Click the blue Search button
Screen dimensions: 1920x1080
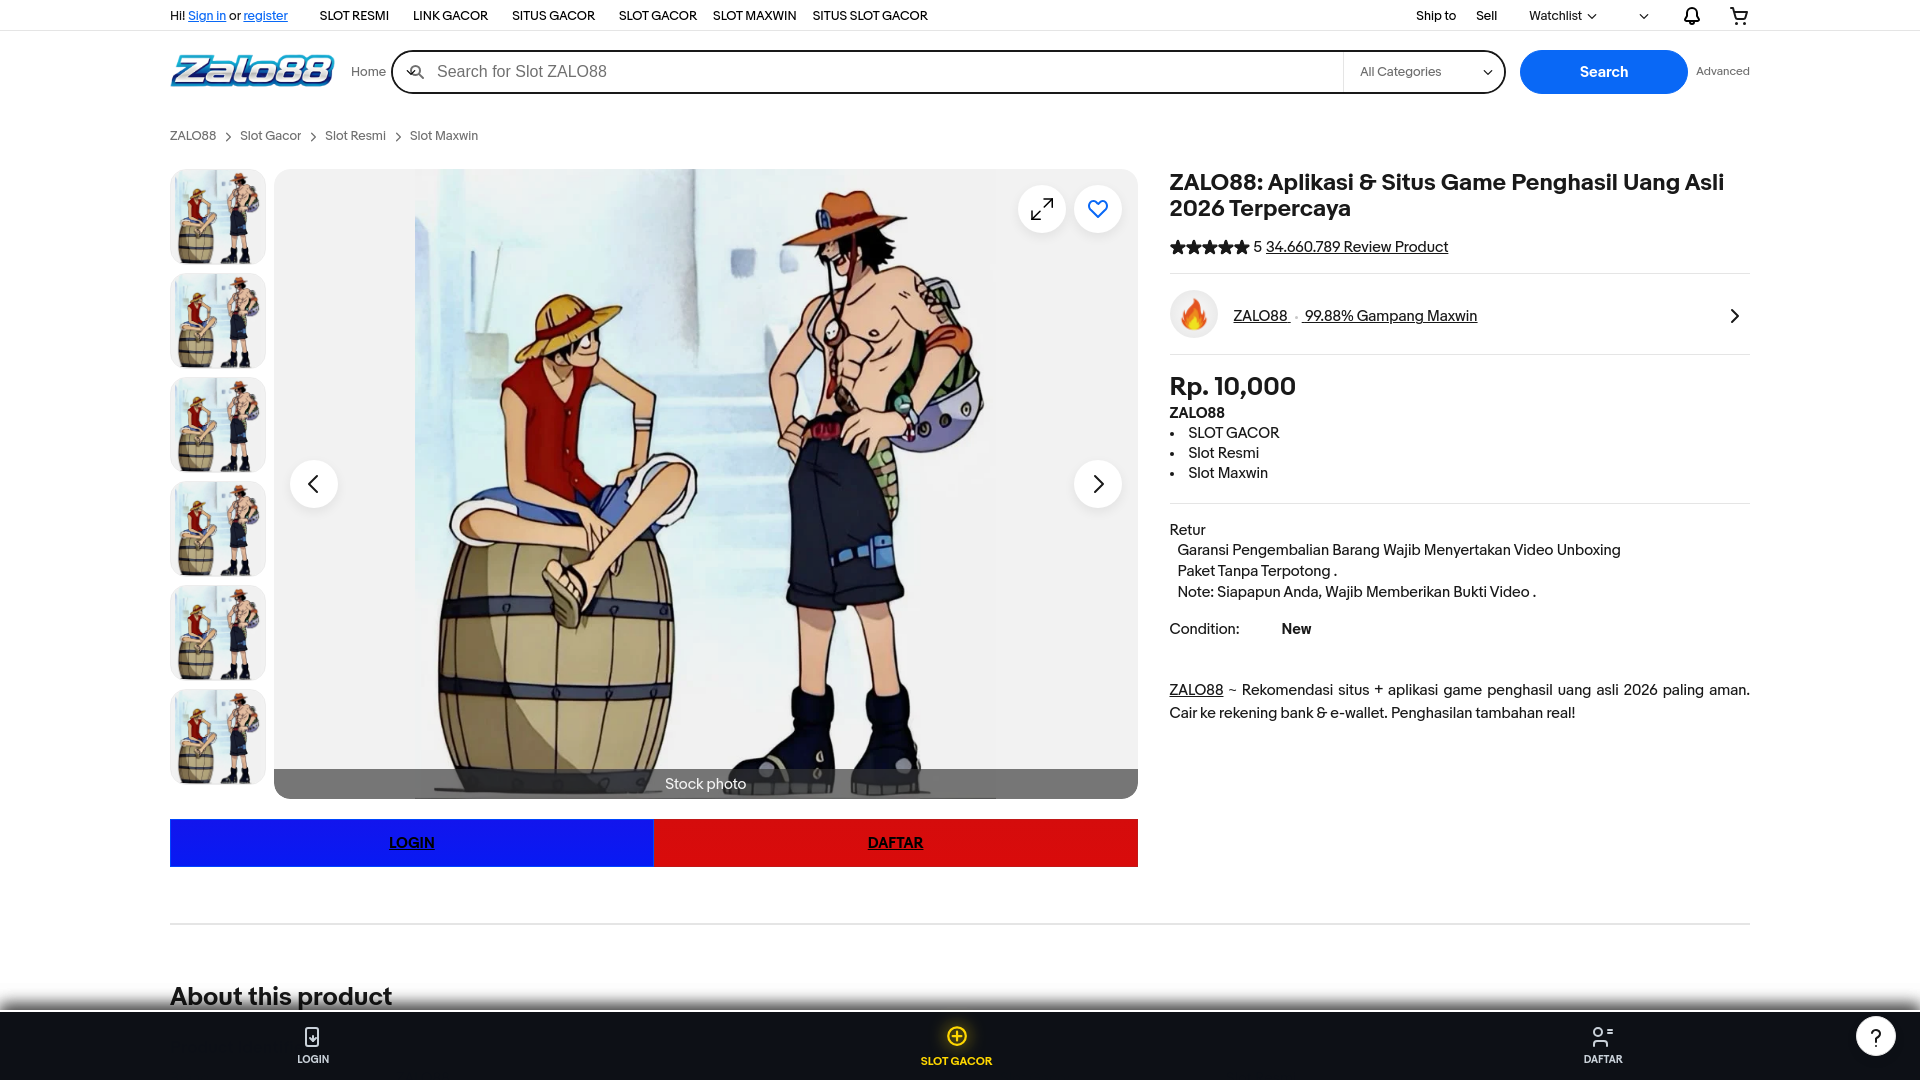pos(1603,72)
